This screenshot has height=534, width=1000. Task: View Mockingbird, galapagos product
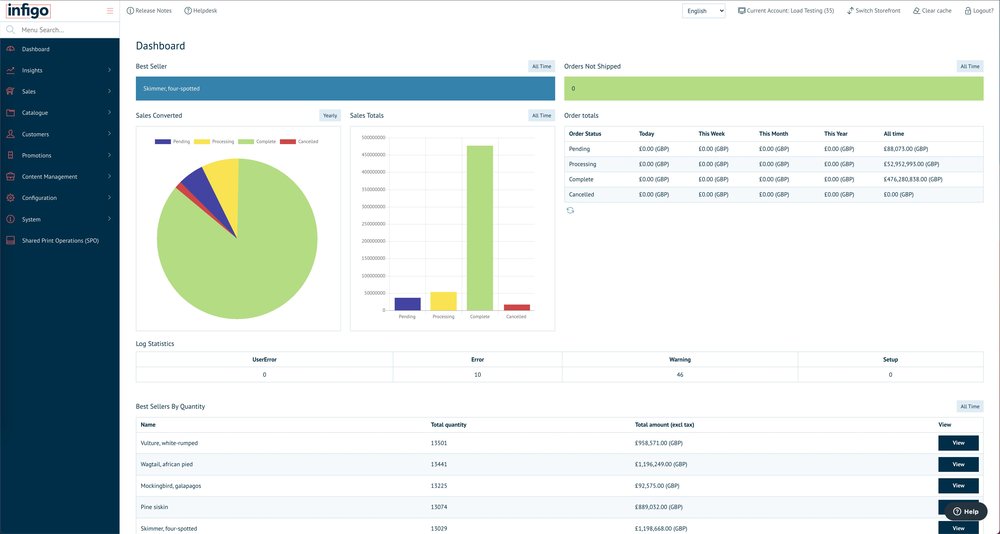coord(958,486)
